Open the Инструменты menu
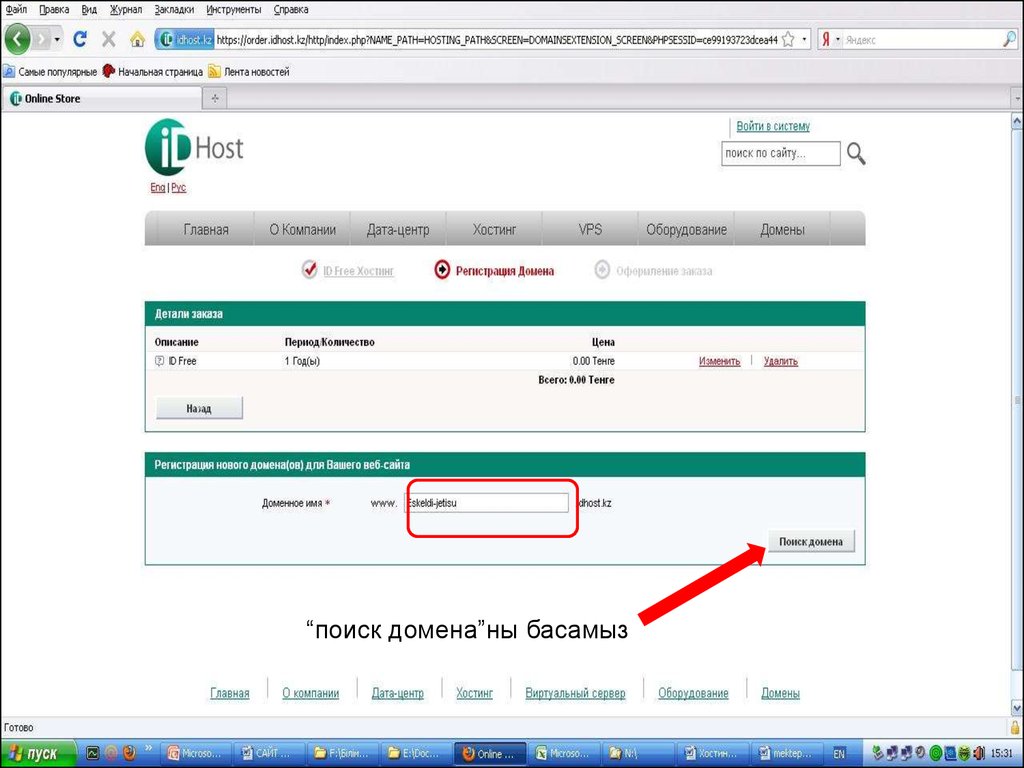Viewport: 1024px width, 768px height. pos(234,10)
